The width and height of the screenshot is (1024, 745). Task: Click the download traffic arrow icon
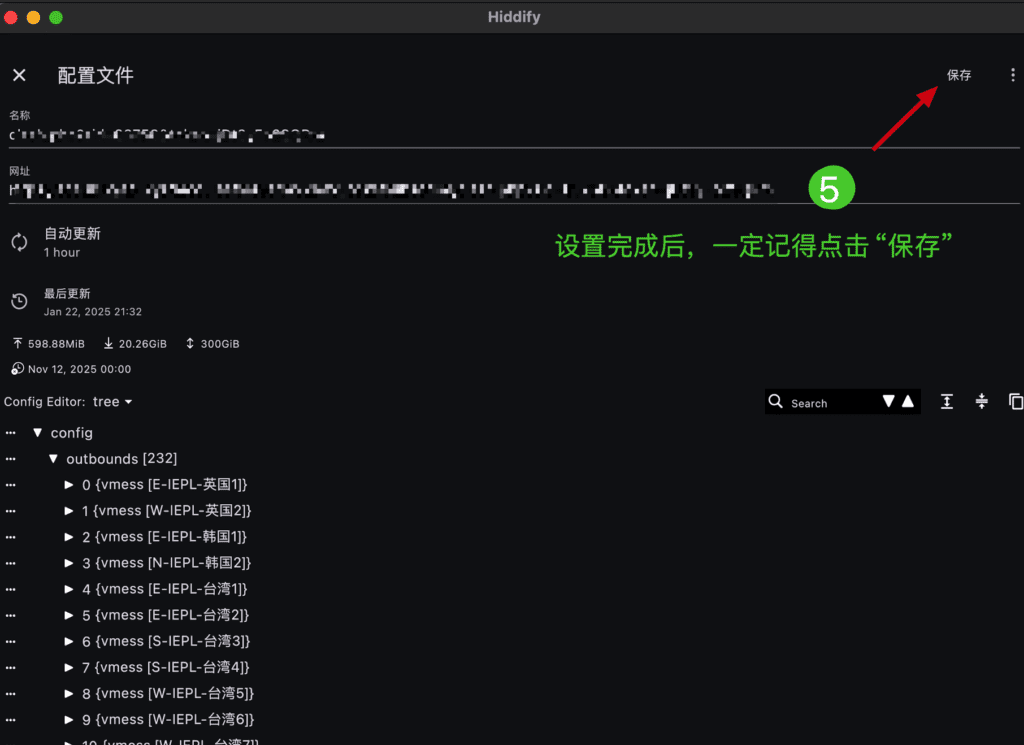pos(108,343)
